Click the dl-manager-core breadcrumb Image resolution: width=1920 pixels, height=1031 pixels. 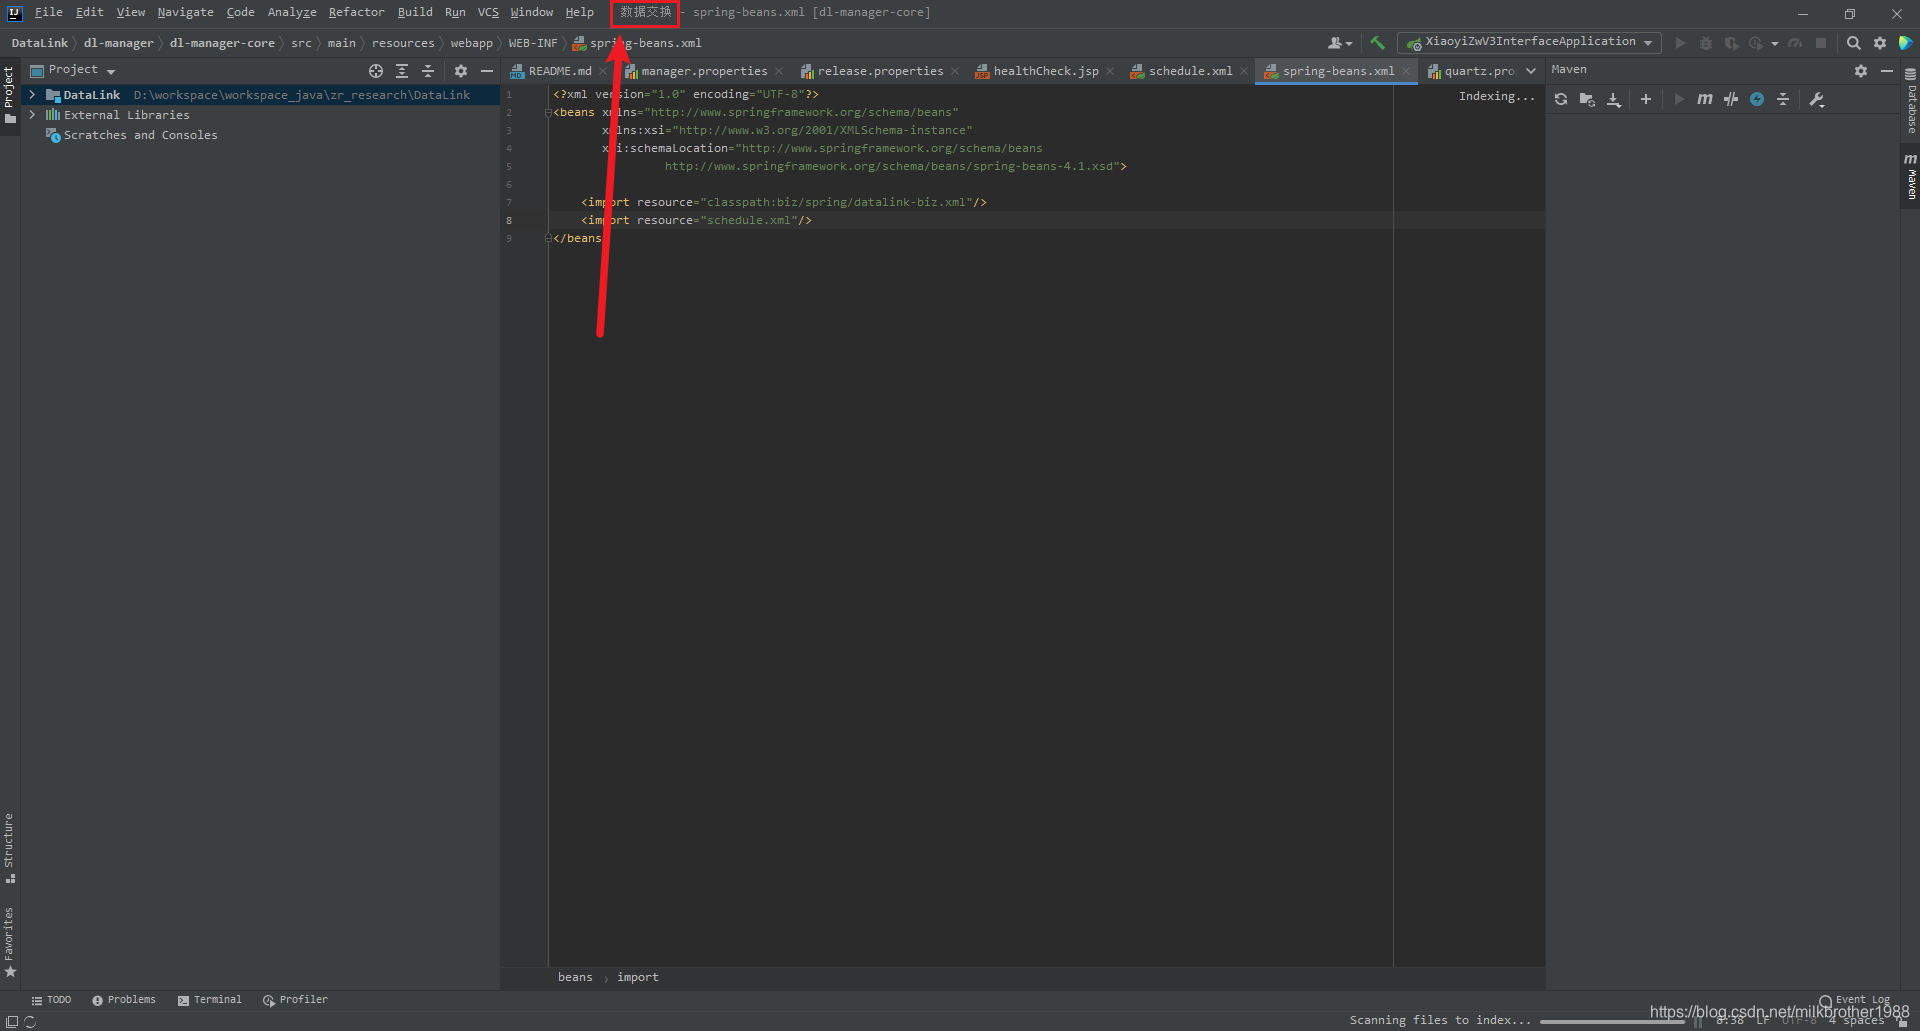point(222,43)
